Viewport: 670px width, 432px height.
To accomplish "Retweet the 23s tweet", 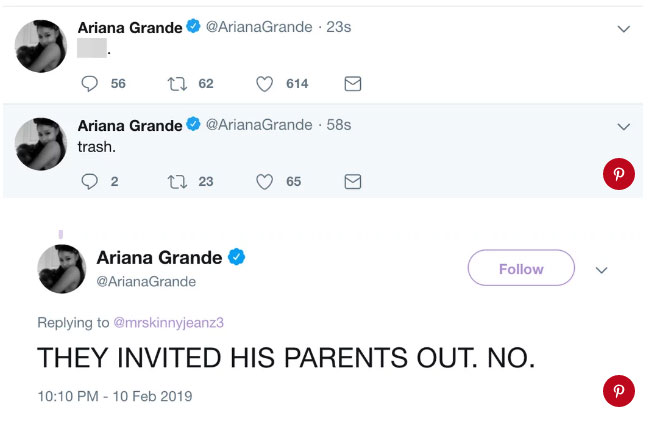I will (177, 85).
